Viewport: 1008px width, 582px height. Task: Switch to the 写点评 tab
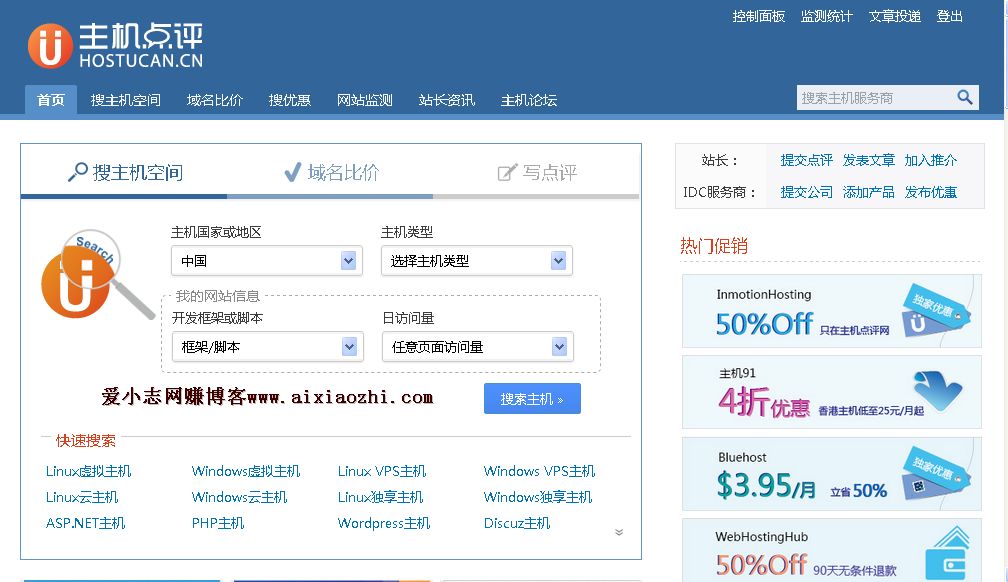pos(537,172)
